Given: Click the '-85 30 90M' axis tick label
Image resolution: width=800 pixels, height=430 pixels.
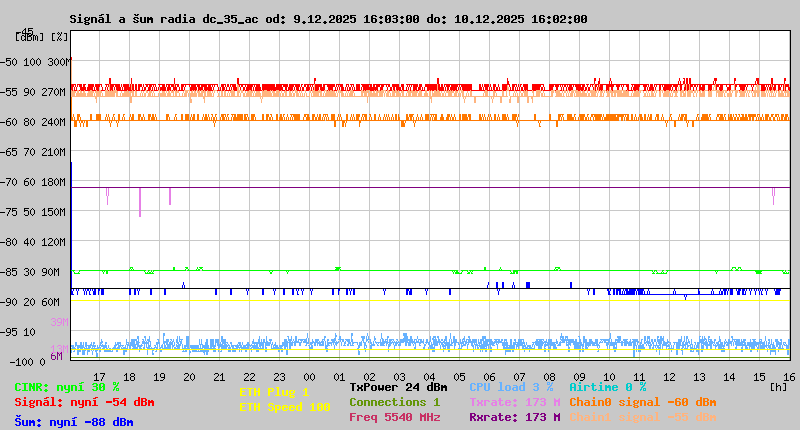Looking at the screenshot, I should 30,272.
